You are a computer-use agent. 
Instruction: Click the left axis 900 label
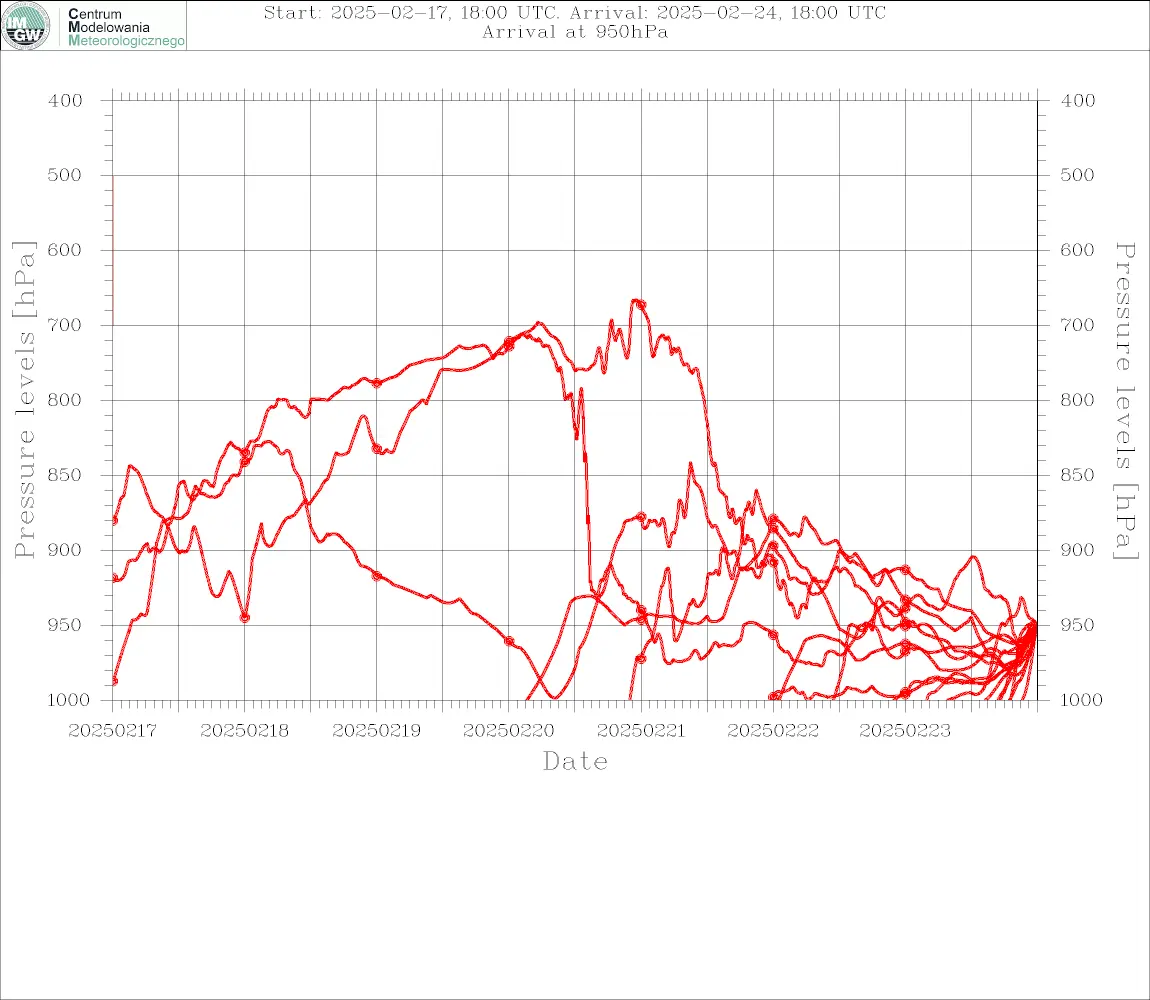[65, 550]
